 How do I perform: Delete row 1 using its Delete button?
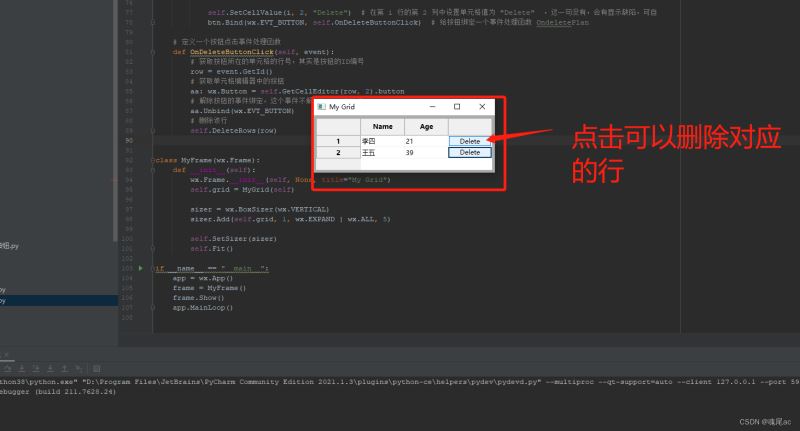tap(470, 141)
